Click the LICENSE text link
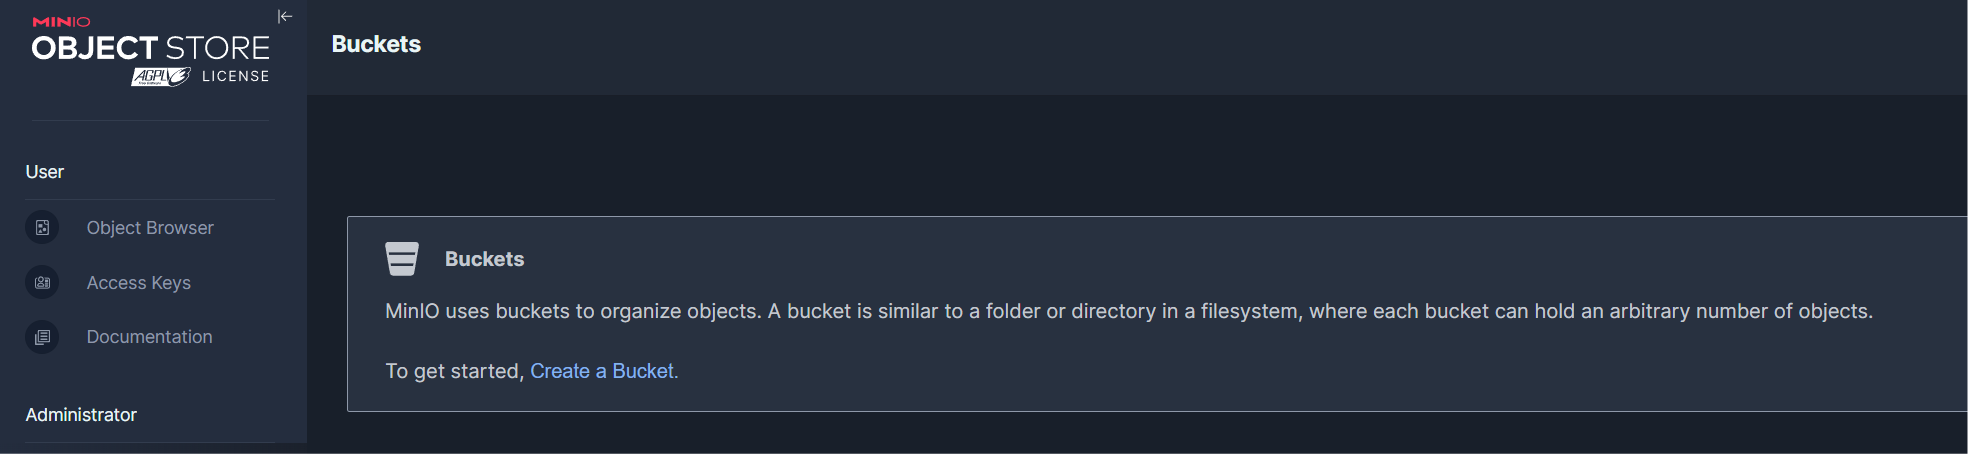1968x454 pixels. [236, 77]
